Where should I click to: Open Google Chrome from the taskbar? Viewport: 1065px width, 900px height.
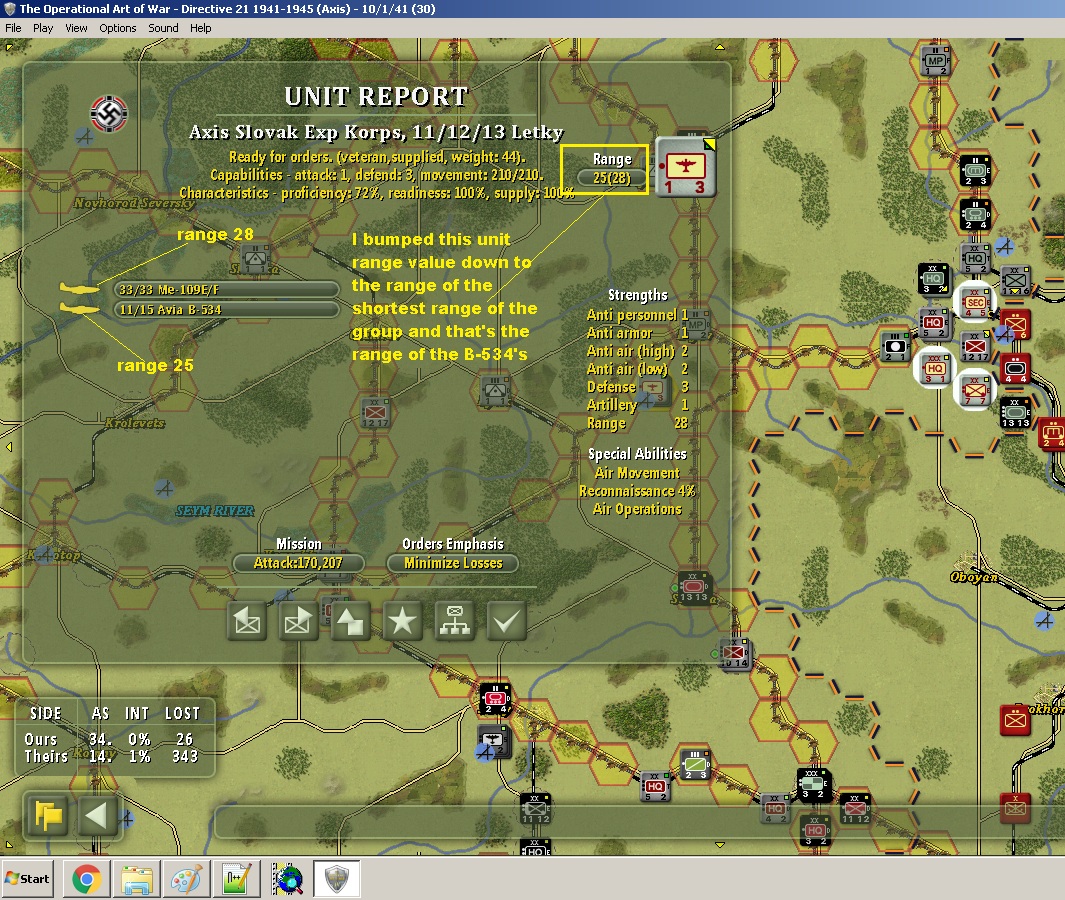coord(86,879)
